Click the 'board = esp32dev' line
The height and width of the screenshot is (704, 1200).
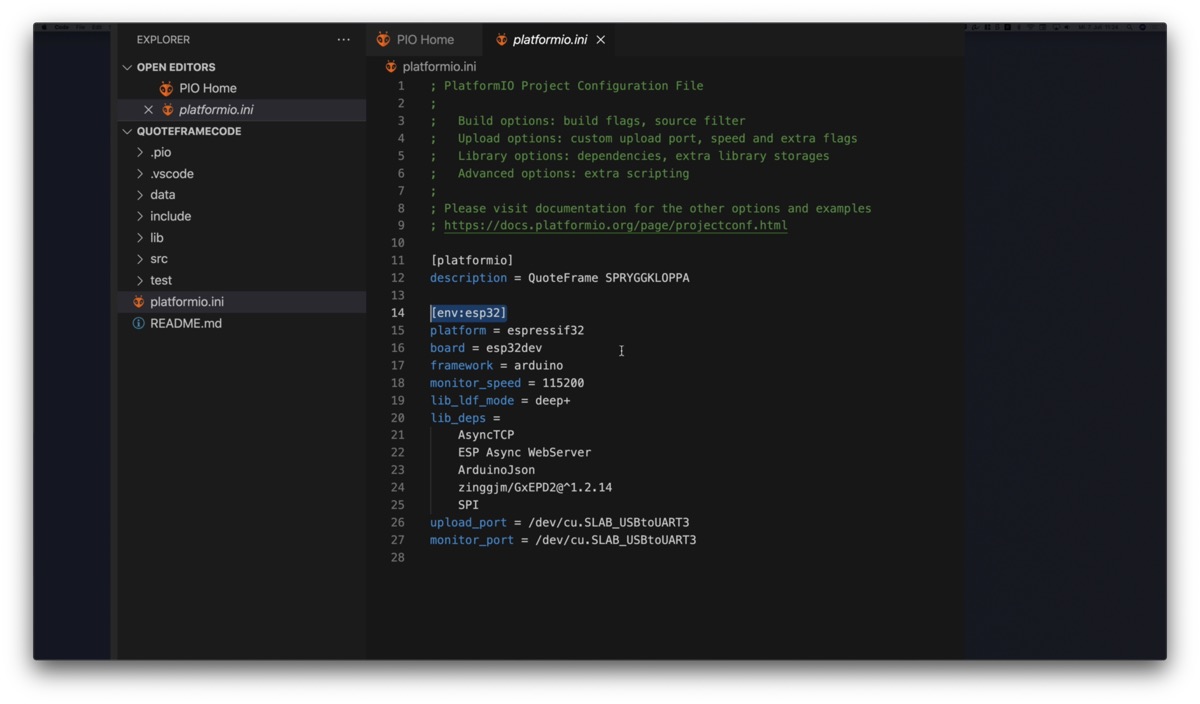(486, 348)
